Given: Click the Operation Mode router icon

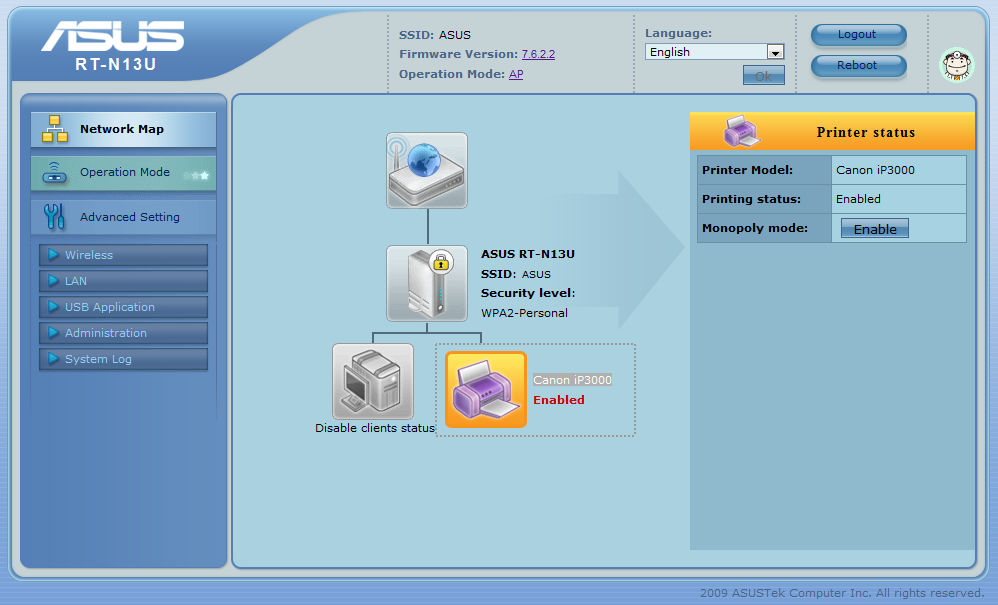Looking at the screenshot, I should (55, 172).
